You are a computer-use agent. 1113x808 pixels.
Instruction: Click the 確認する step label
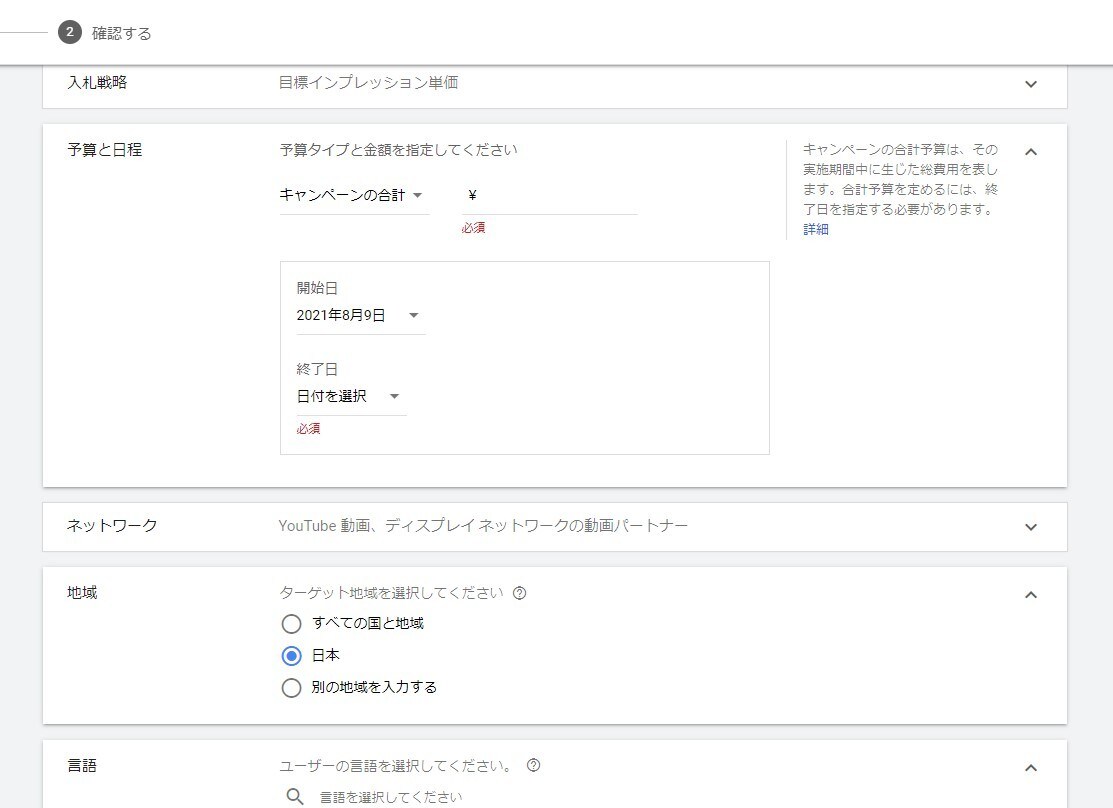[x=121, y=33]
